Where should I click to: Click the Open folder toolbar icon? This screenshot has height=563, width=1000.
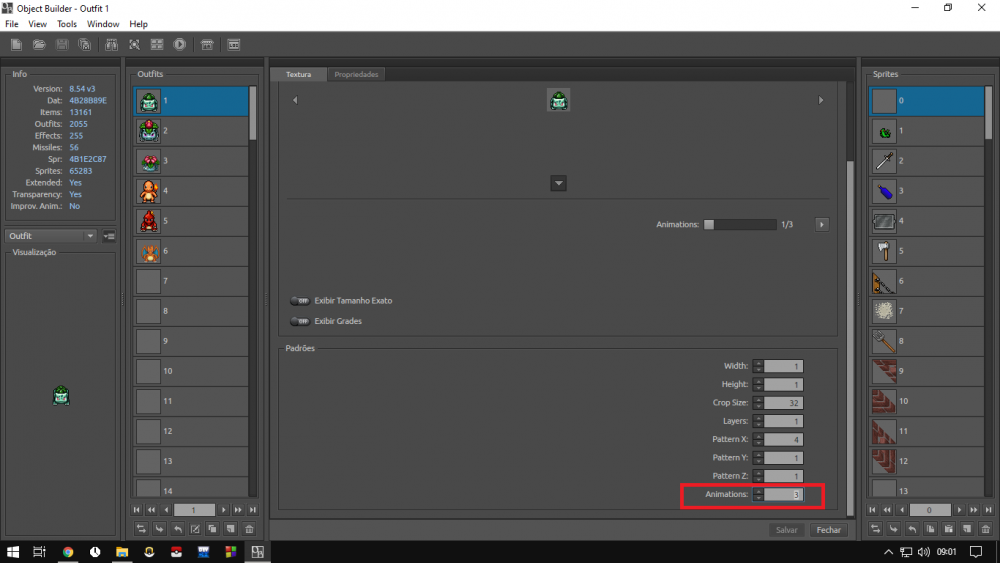tap(39, 45)
